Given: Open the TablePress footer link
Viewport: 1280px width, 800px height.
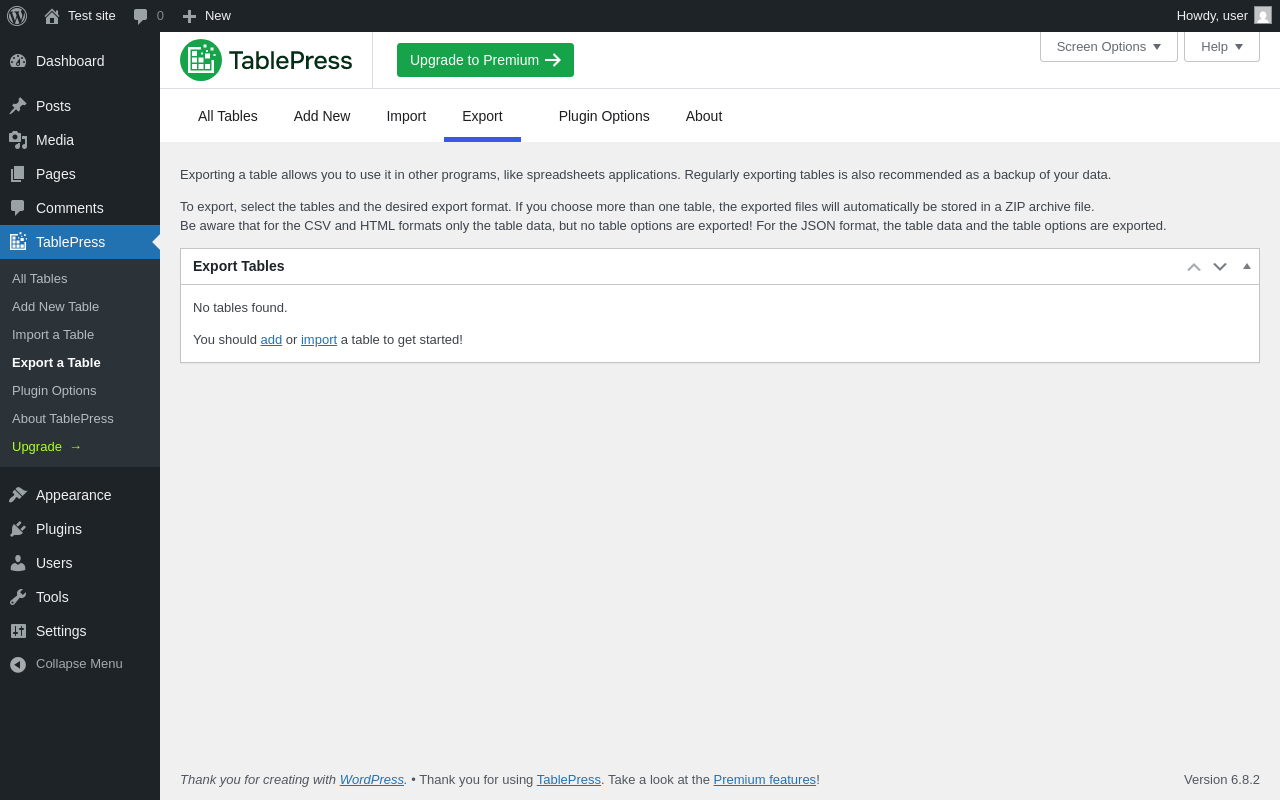Looking at the screenshot, I should 569,779.
